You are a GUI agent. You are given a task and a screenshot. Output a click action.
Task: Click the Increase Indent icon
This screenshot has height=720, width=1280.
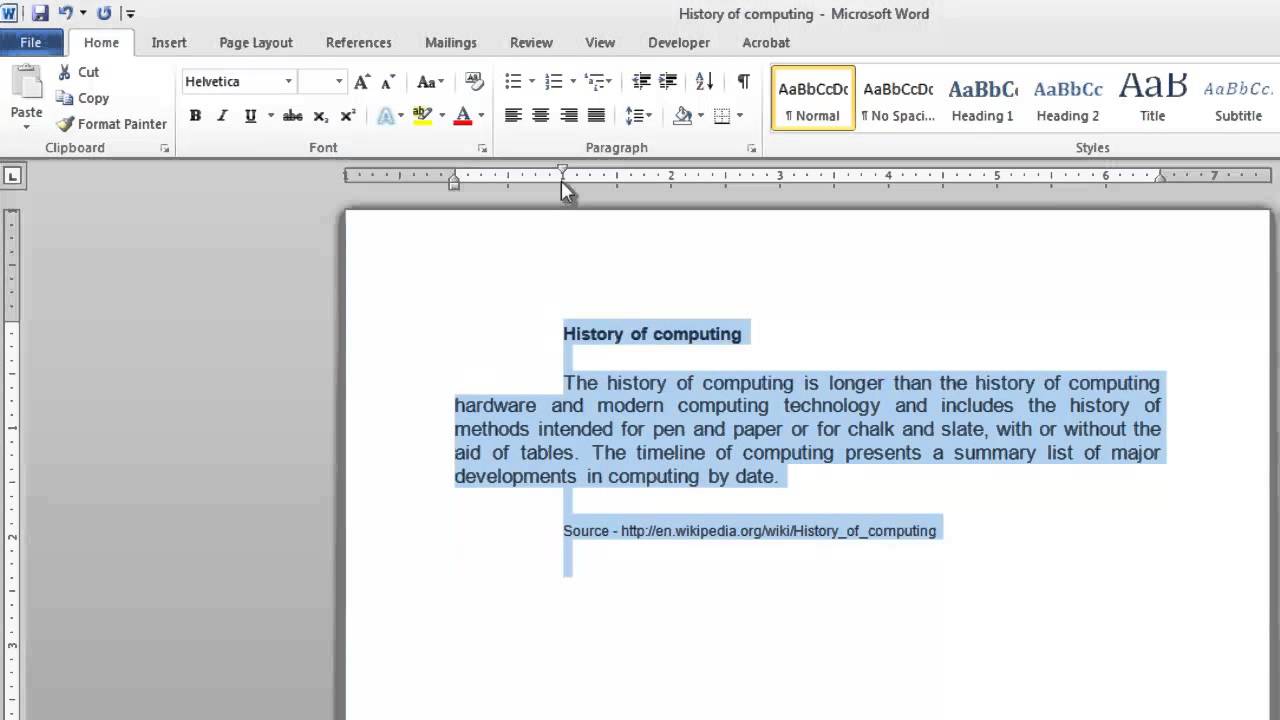(x=668, y=82)
